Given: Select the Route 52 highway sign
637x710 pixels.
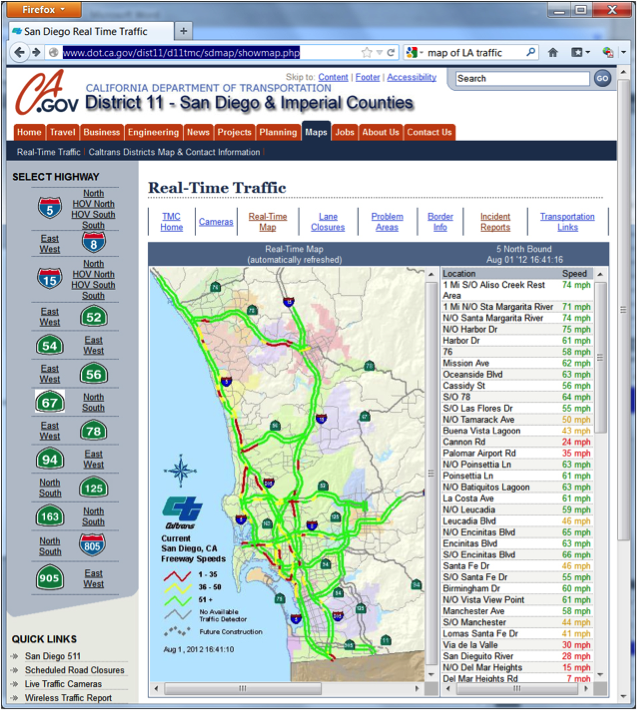Looking at the screenshot, I should pos(94,317).
